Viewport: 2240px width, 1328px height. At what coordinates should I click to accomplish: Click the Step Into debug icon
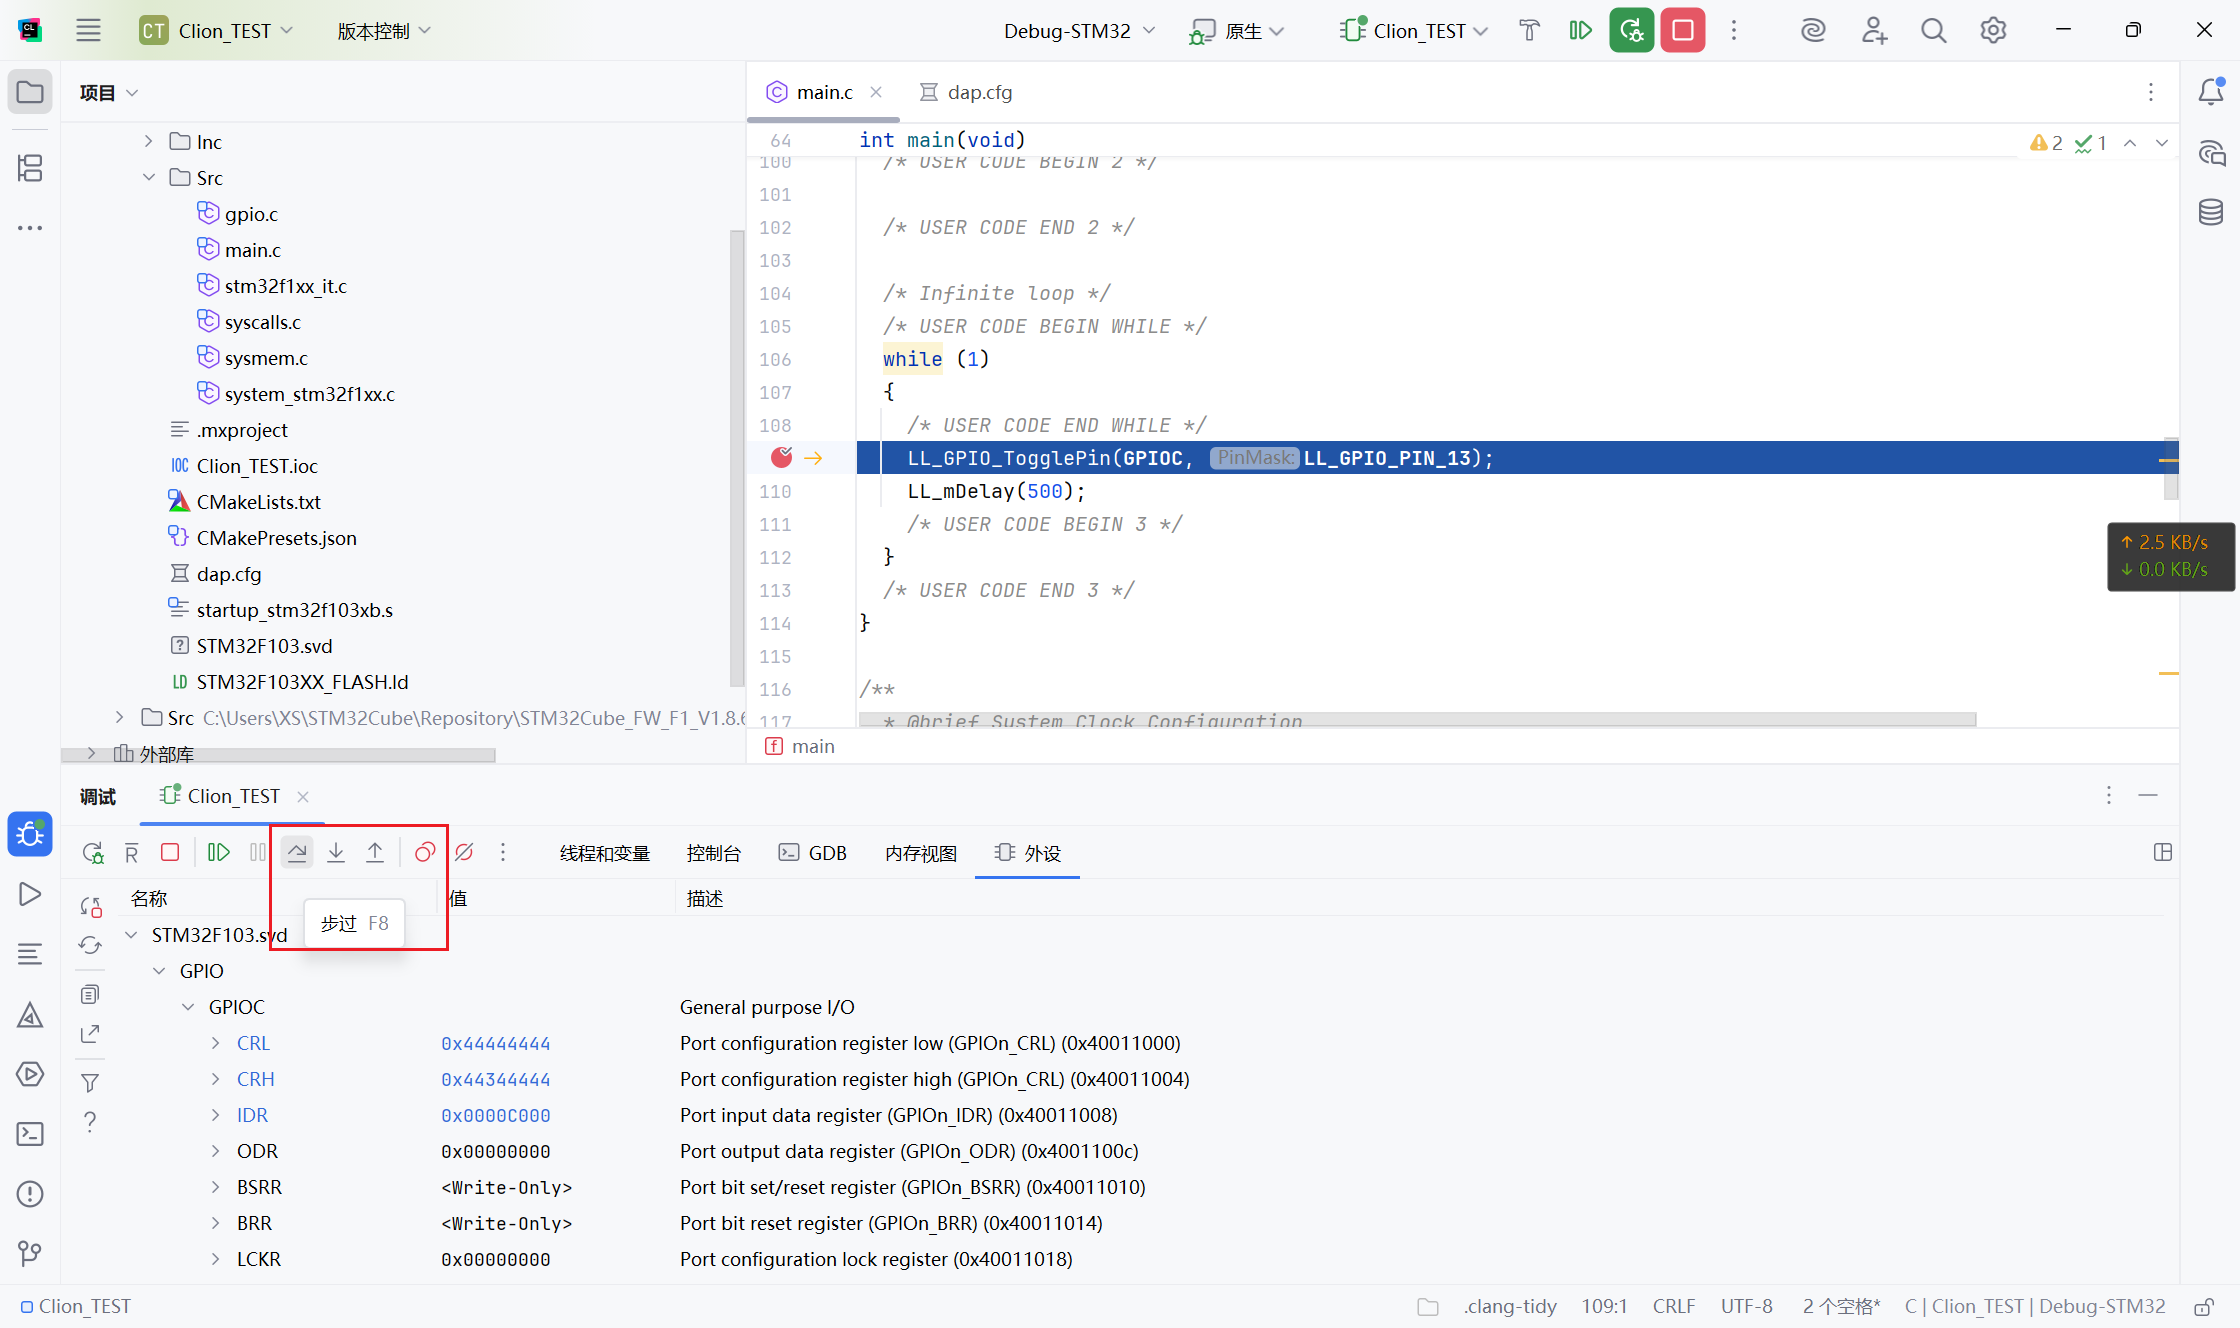coord(336,852)
